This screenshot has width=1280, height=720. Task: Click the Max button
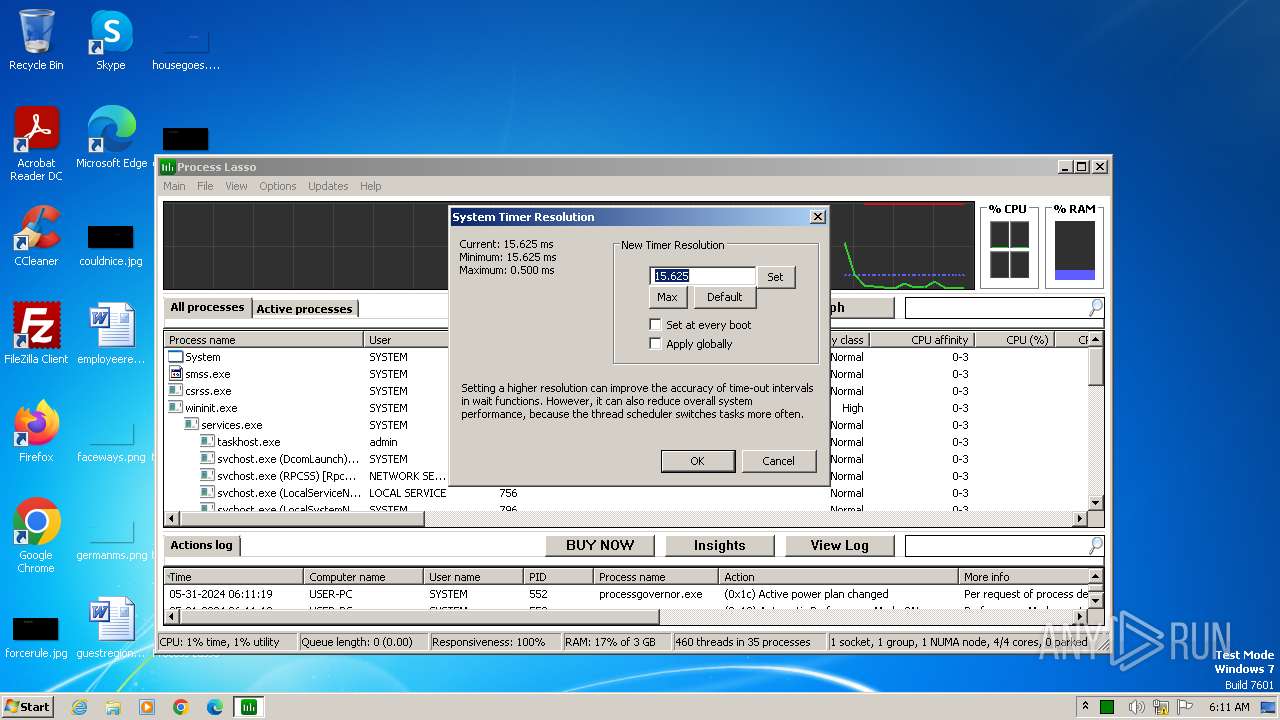coord(667,297)
